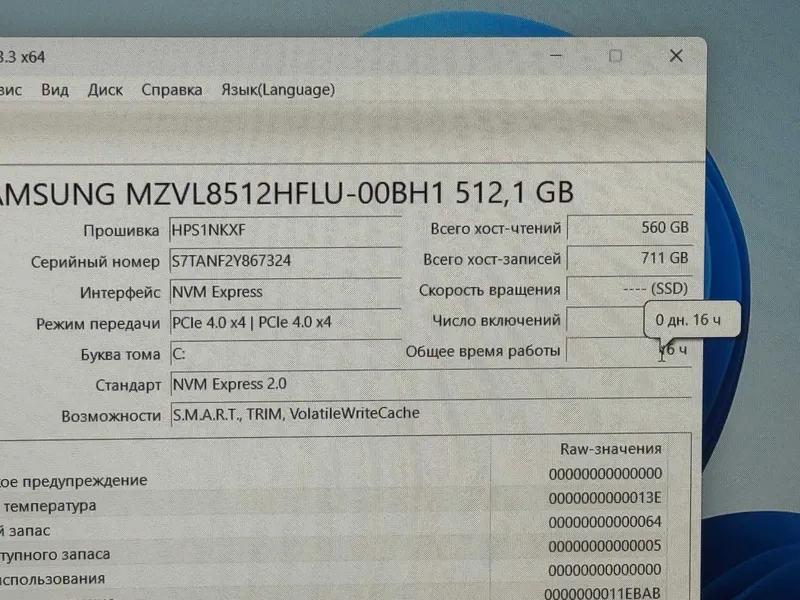Open the Язык(Language) menu
Image resolution: width=800 pixels, height=600 pixels.
(278, 90)
